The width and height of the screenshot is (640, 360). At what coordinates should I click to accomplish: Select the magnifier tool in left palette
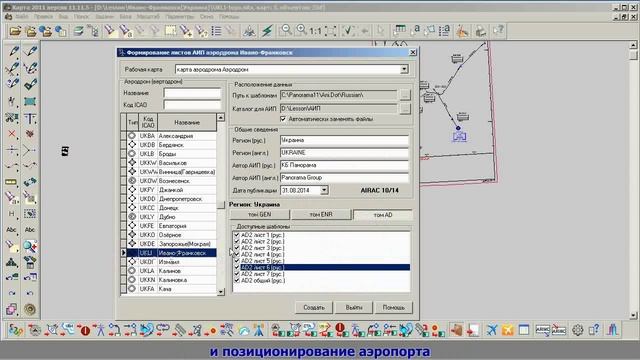point(30,246)
